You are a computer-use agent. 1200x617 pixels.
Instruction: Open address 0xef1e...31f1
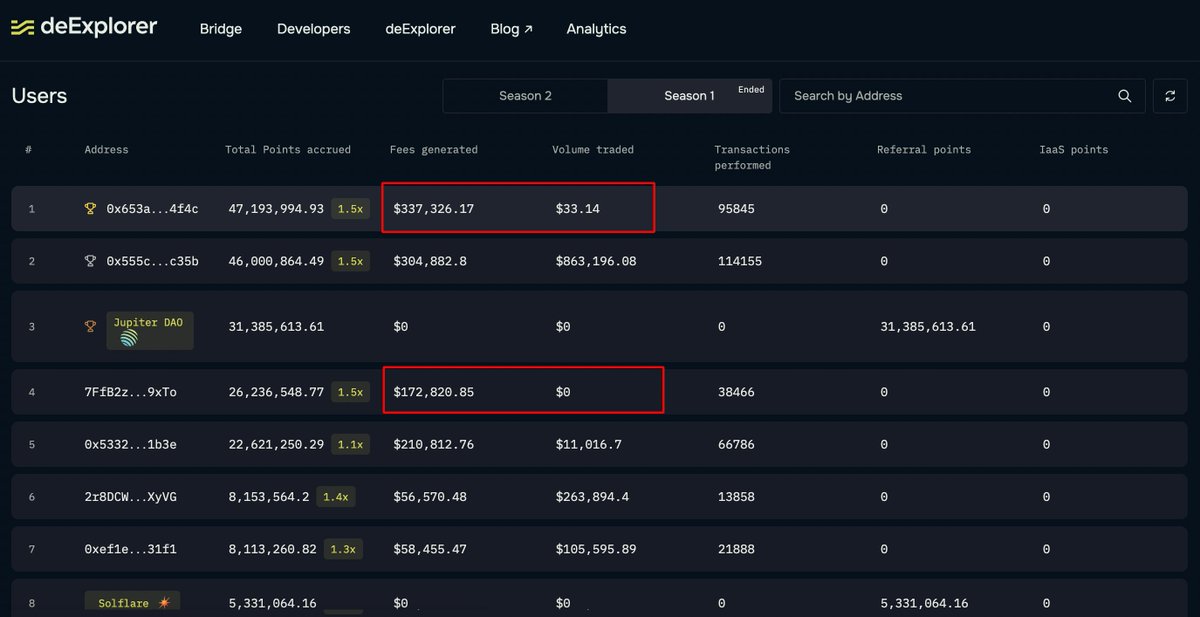(x=130, y=548)
